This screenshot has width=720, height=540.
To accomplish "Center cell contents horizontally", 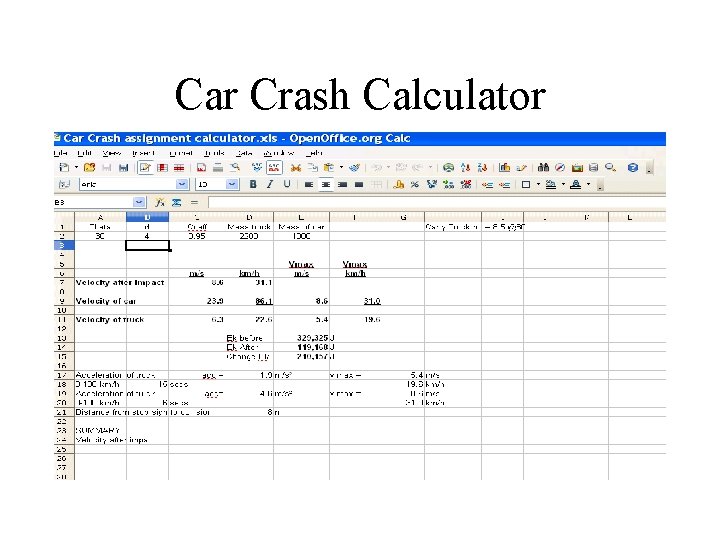I will [x=326, y=185].
